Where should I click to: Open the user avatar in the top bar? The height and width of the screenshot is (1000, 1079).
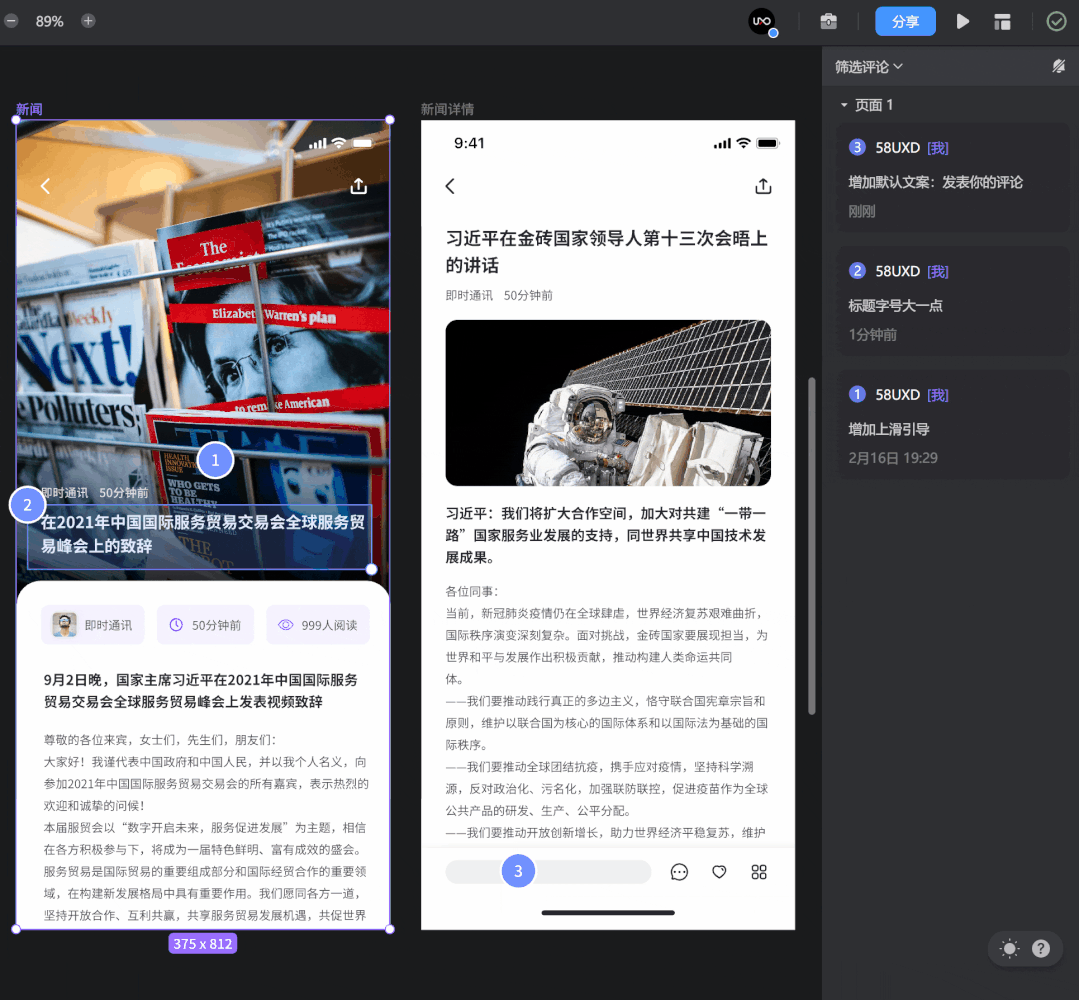(762, 21)
